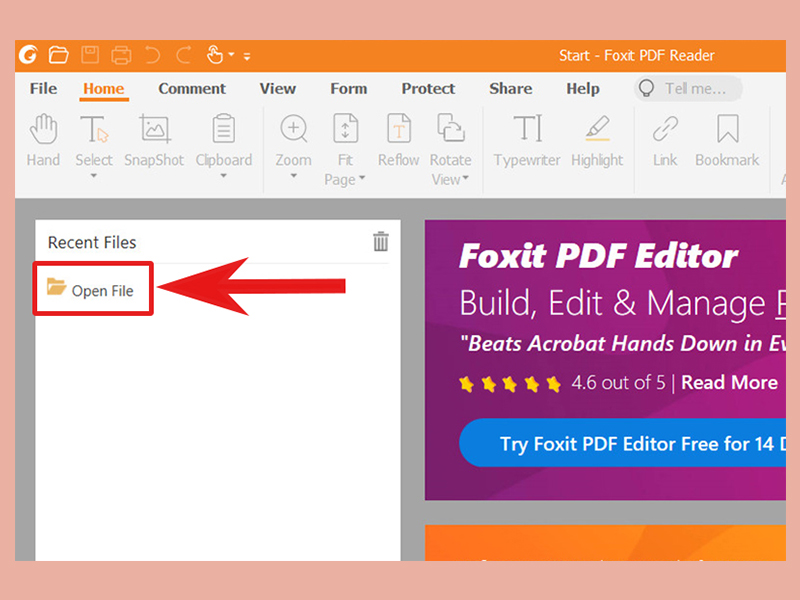Switch to the View tab
Screen dimensions: 800x600
coord(278,89)
